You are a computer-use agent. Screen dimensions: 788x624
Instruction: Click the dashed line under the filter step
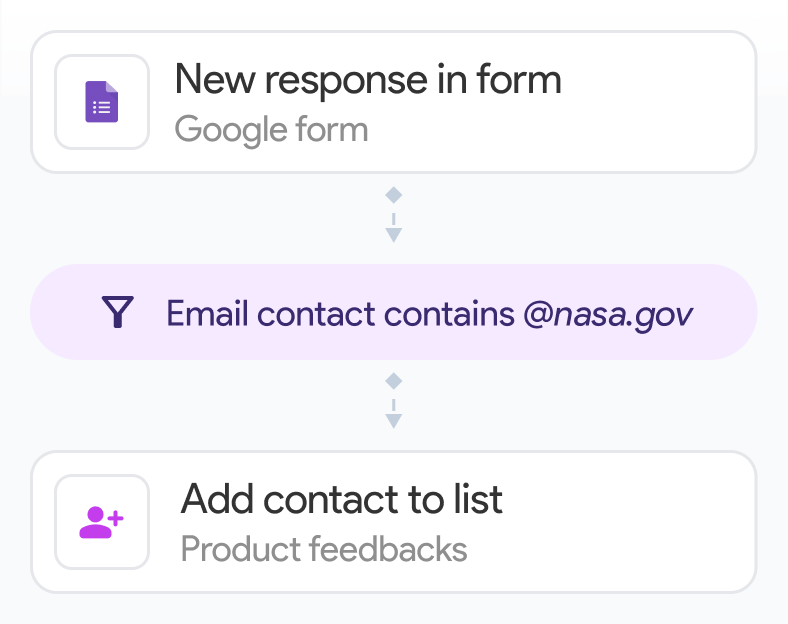394,403
